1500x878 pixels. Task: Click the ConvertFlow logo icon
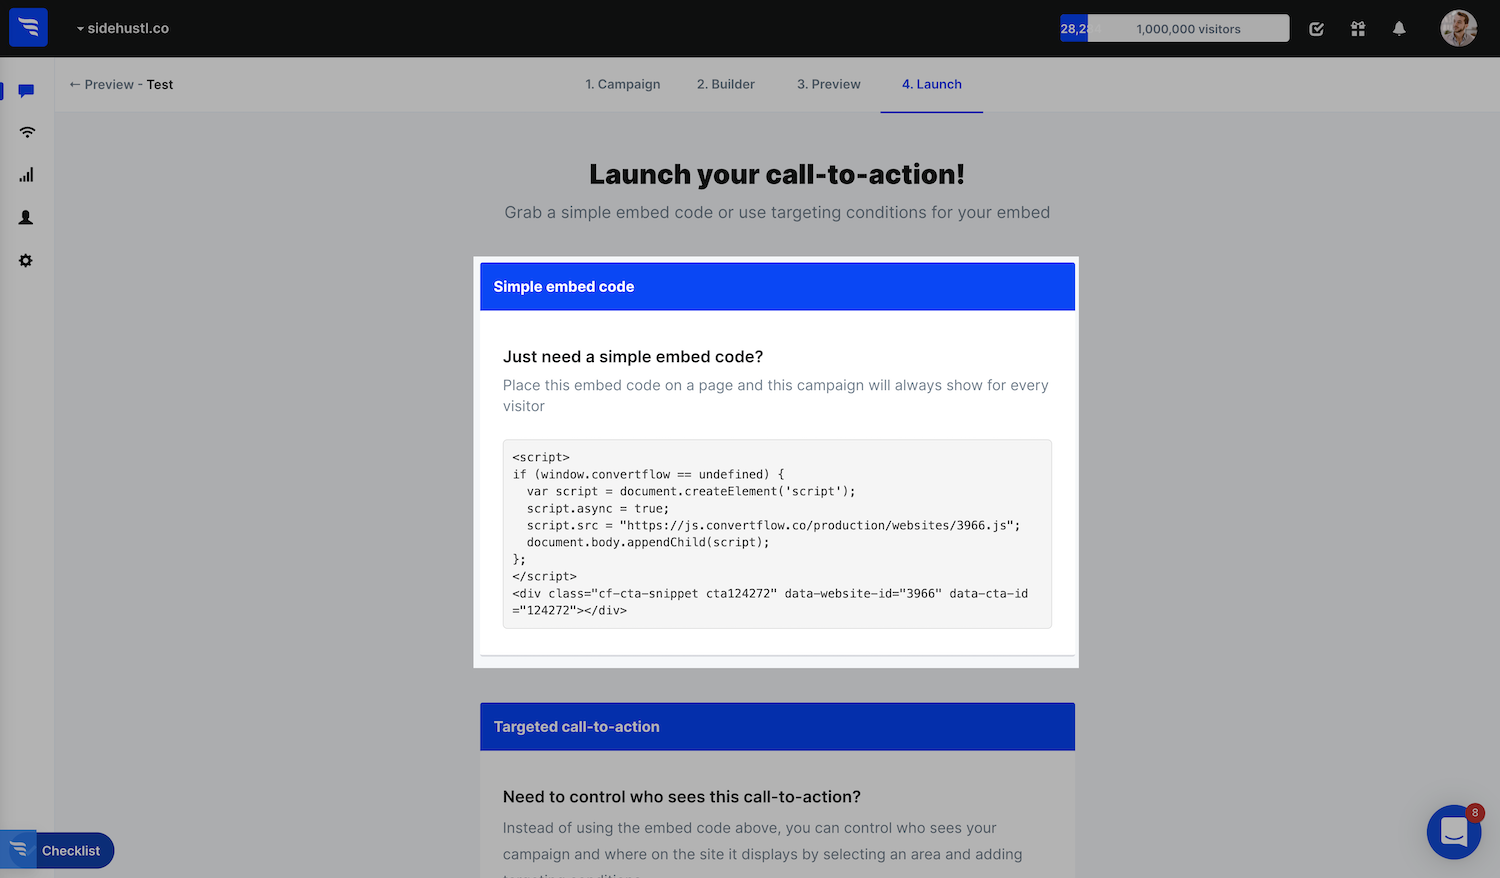point(28,28)
